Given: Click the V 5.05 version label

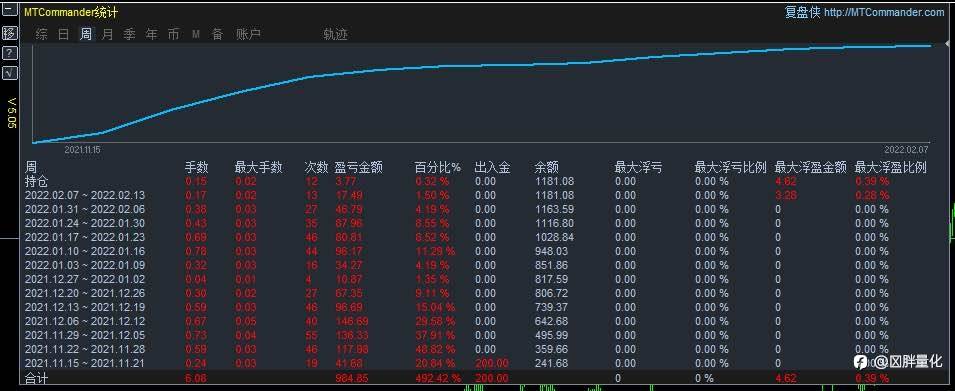Looking at the screenshot, I should pyautogui.click(x=12, y=113).
